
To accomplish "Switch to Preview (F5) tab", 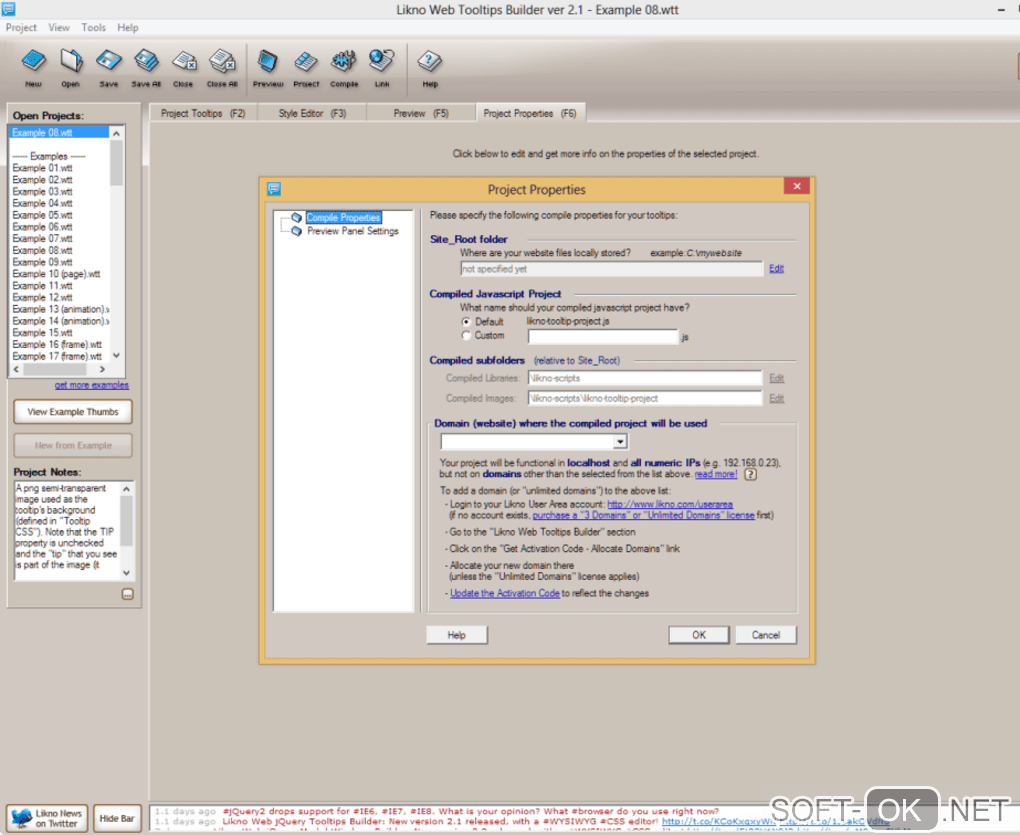I will [421, 113].
